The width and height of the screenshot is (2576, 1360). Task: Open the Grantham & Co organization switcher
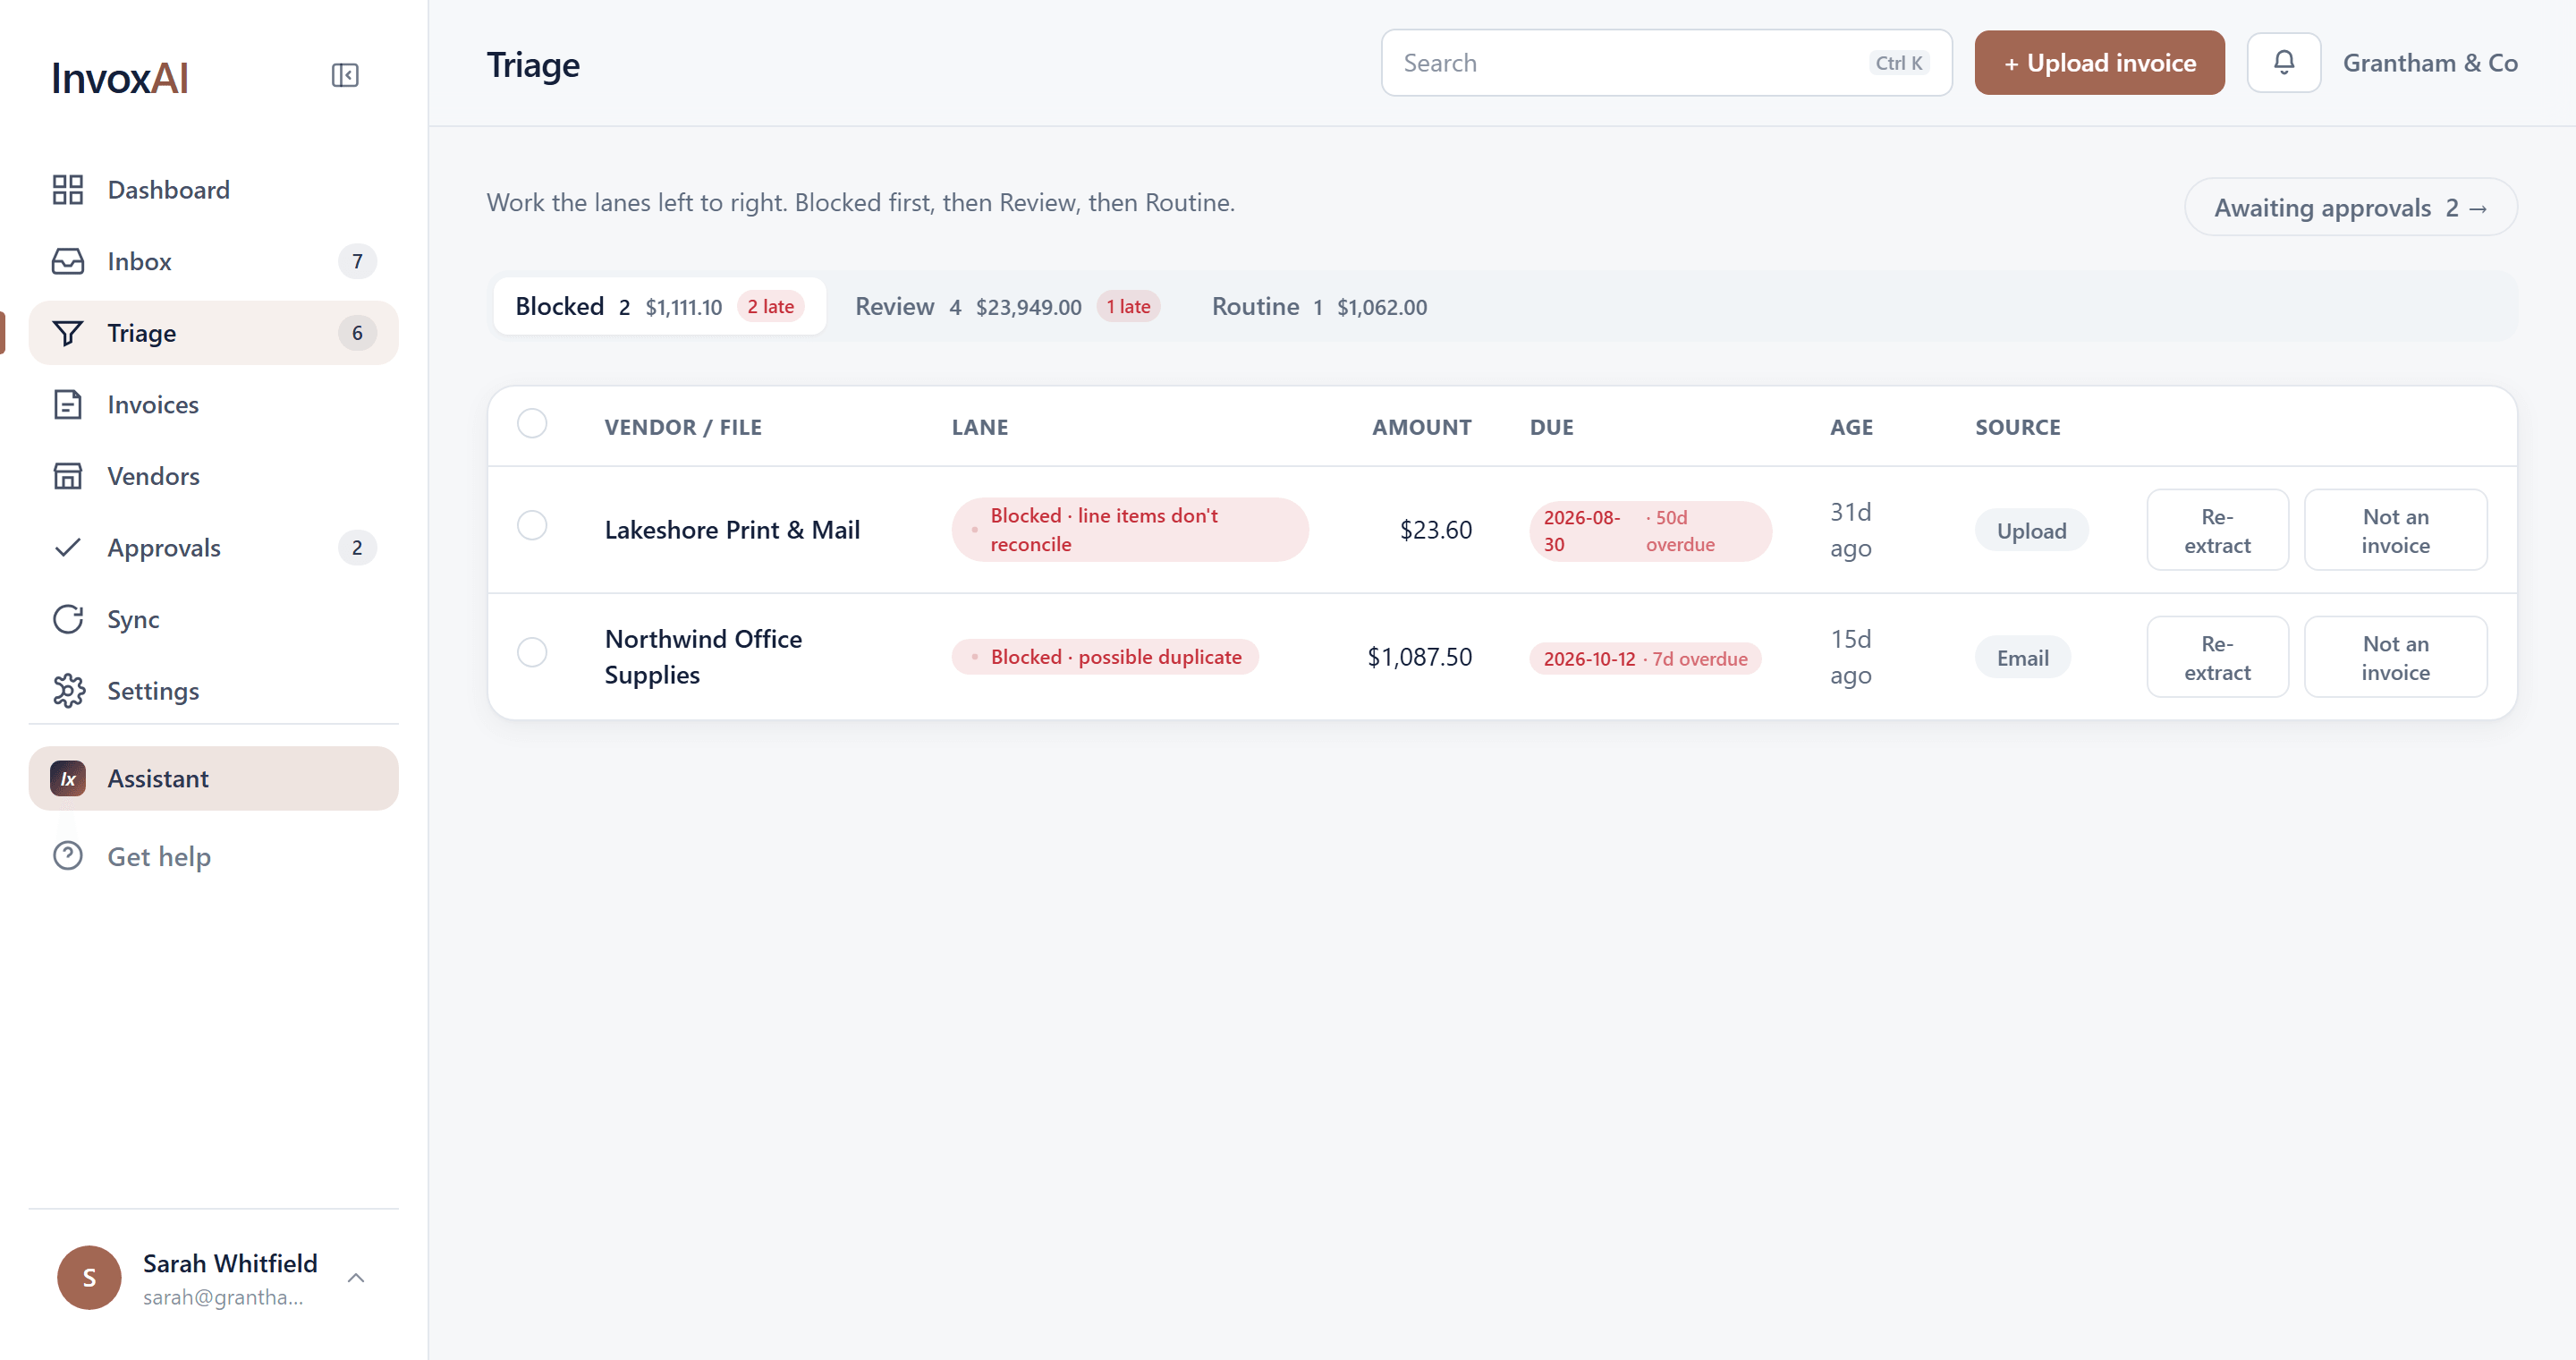pyautogui.click(x=2430, y=63)
